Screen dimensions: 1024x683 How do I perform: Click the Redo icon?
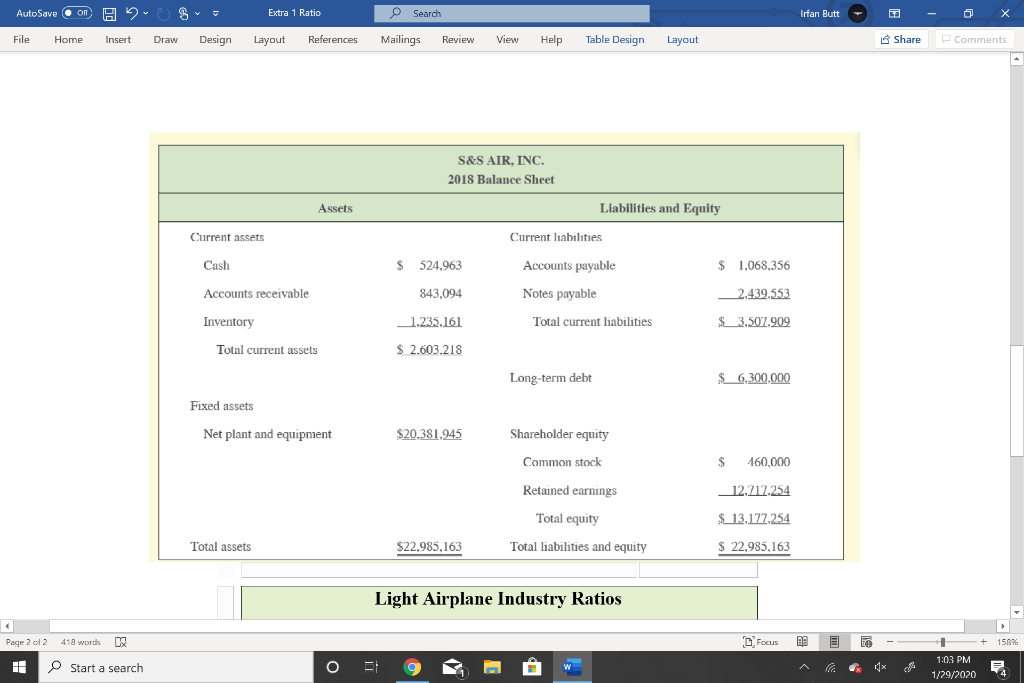point(161,12)
